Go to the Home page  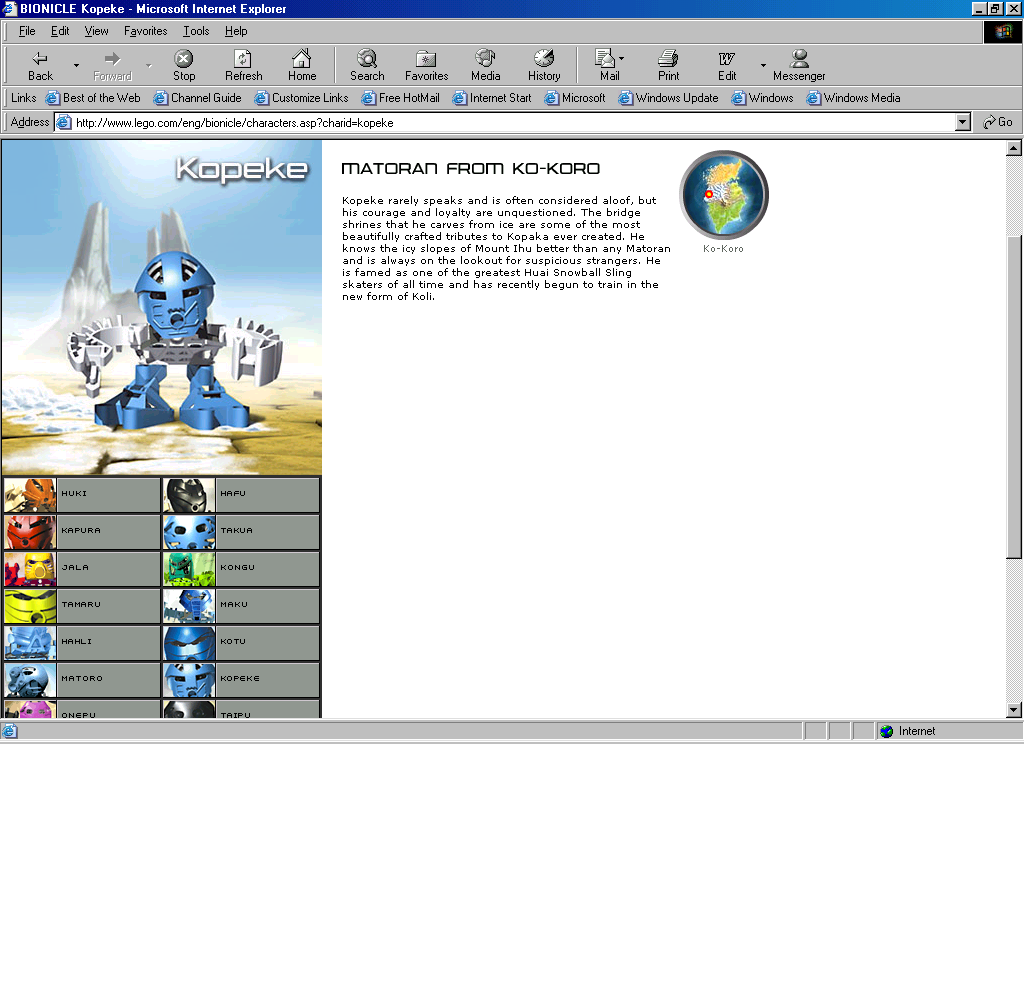[302, 66]
